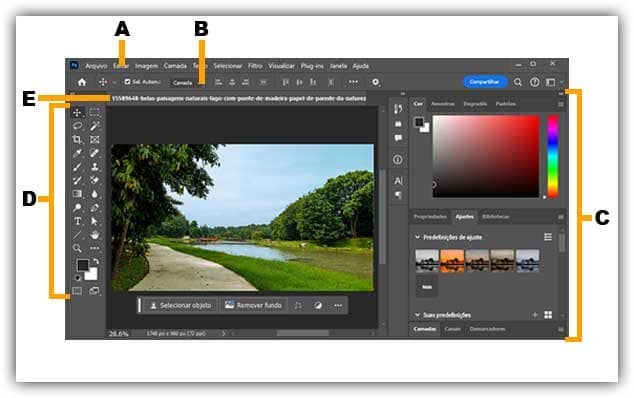Open the collapsed History panel icon
Viewport: 634px width, 398px height.
pos(398,109)
